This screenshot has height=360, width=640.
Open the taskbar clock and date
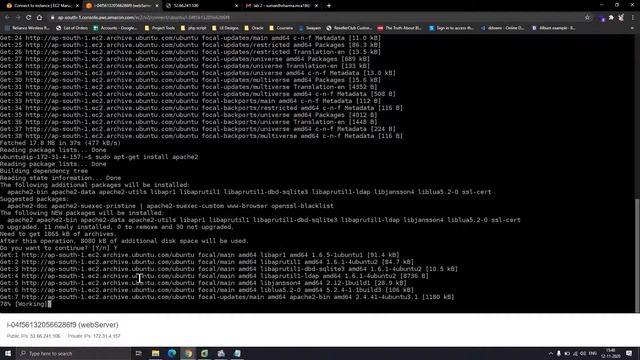point(611,353)
